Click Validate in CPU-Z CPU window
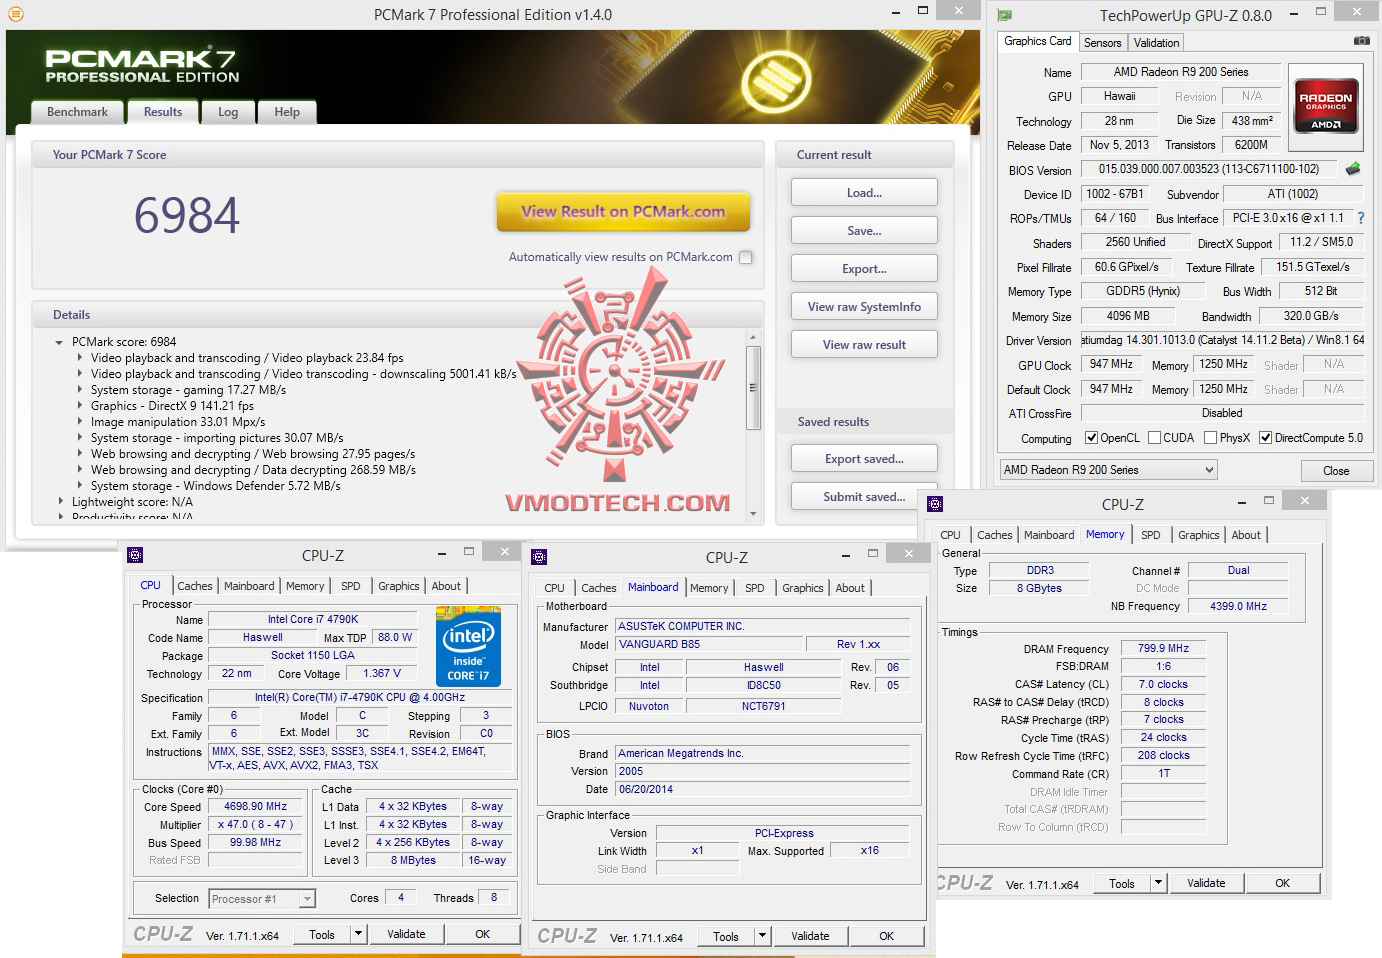 click(x=406, y=934)
